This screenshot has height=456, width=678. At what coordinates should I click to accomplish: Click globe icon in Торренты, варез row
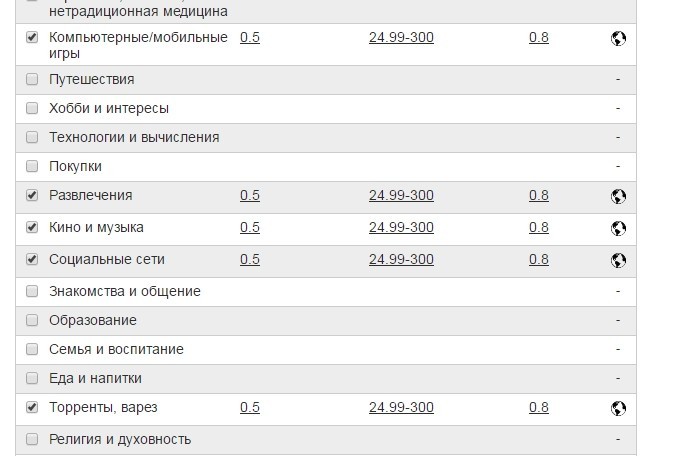tap(618, 408)
